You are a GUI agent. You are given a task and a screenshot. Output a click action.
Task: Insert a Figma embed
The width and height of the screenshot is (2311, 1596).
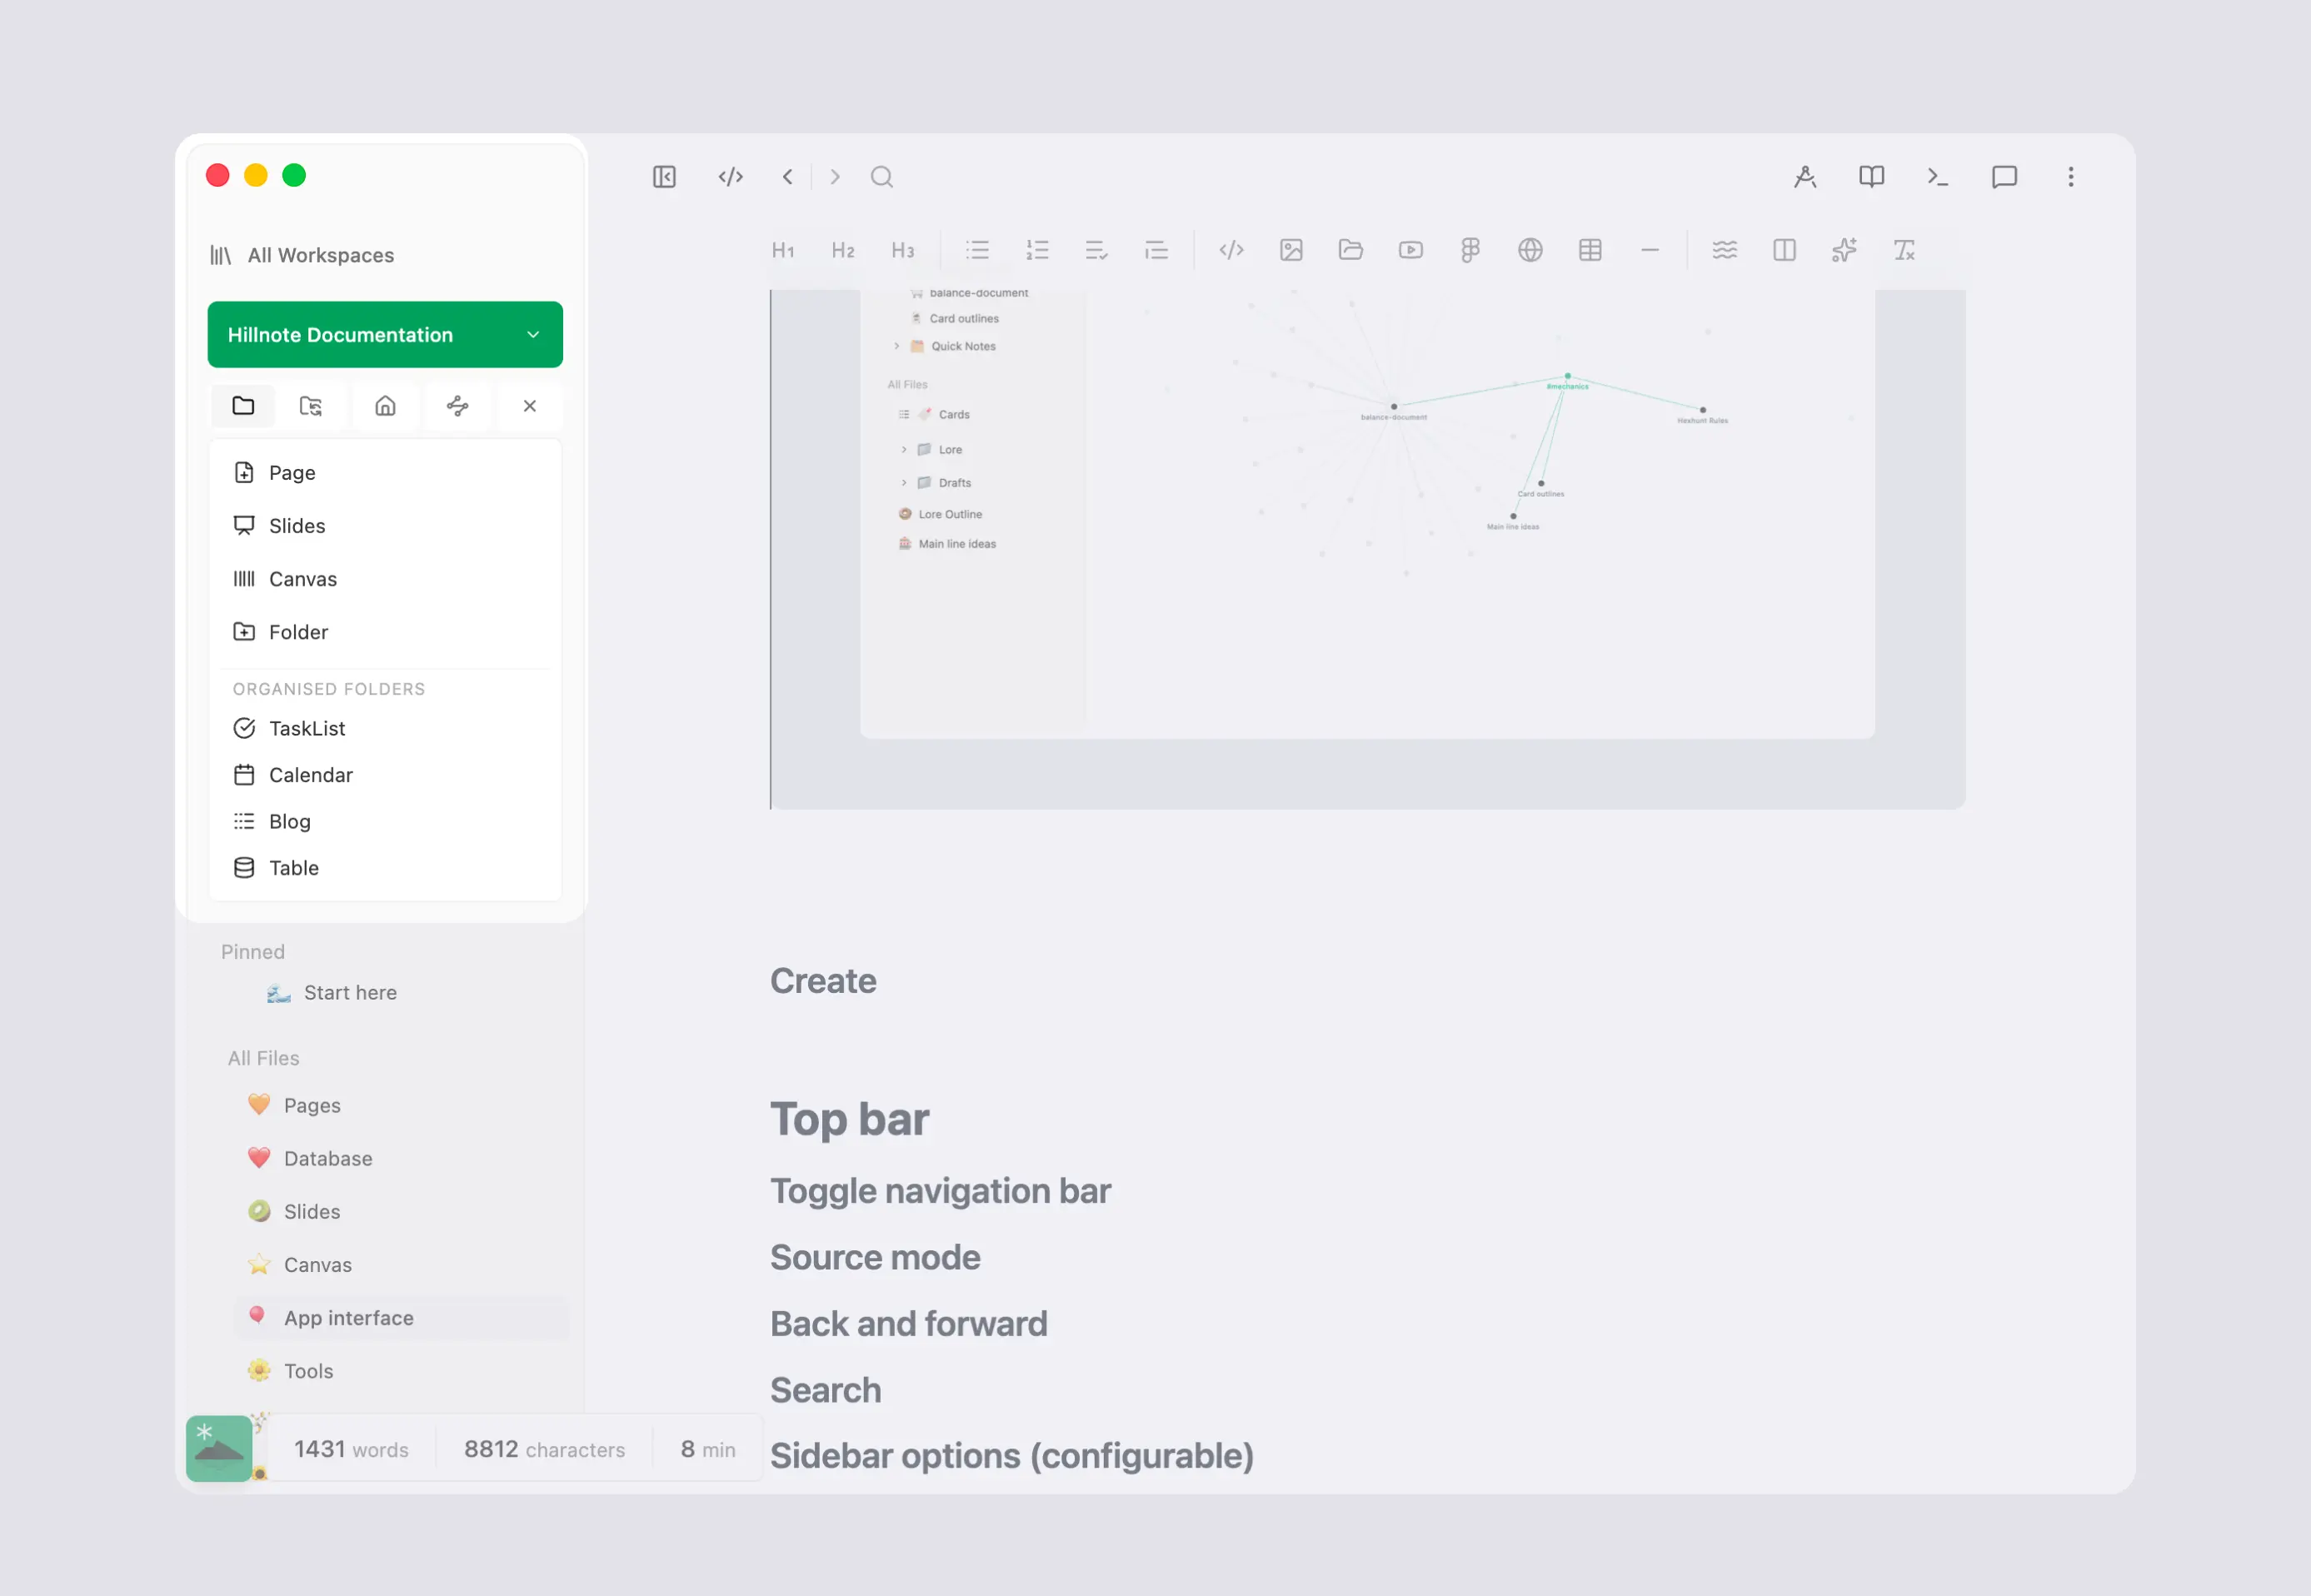click(1470, 250)
